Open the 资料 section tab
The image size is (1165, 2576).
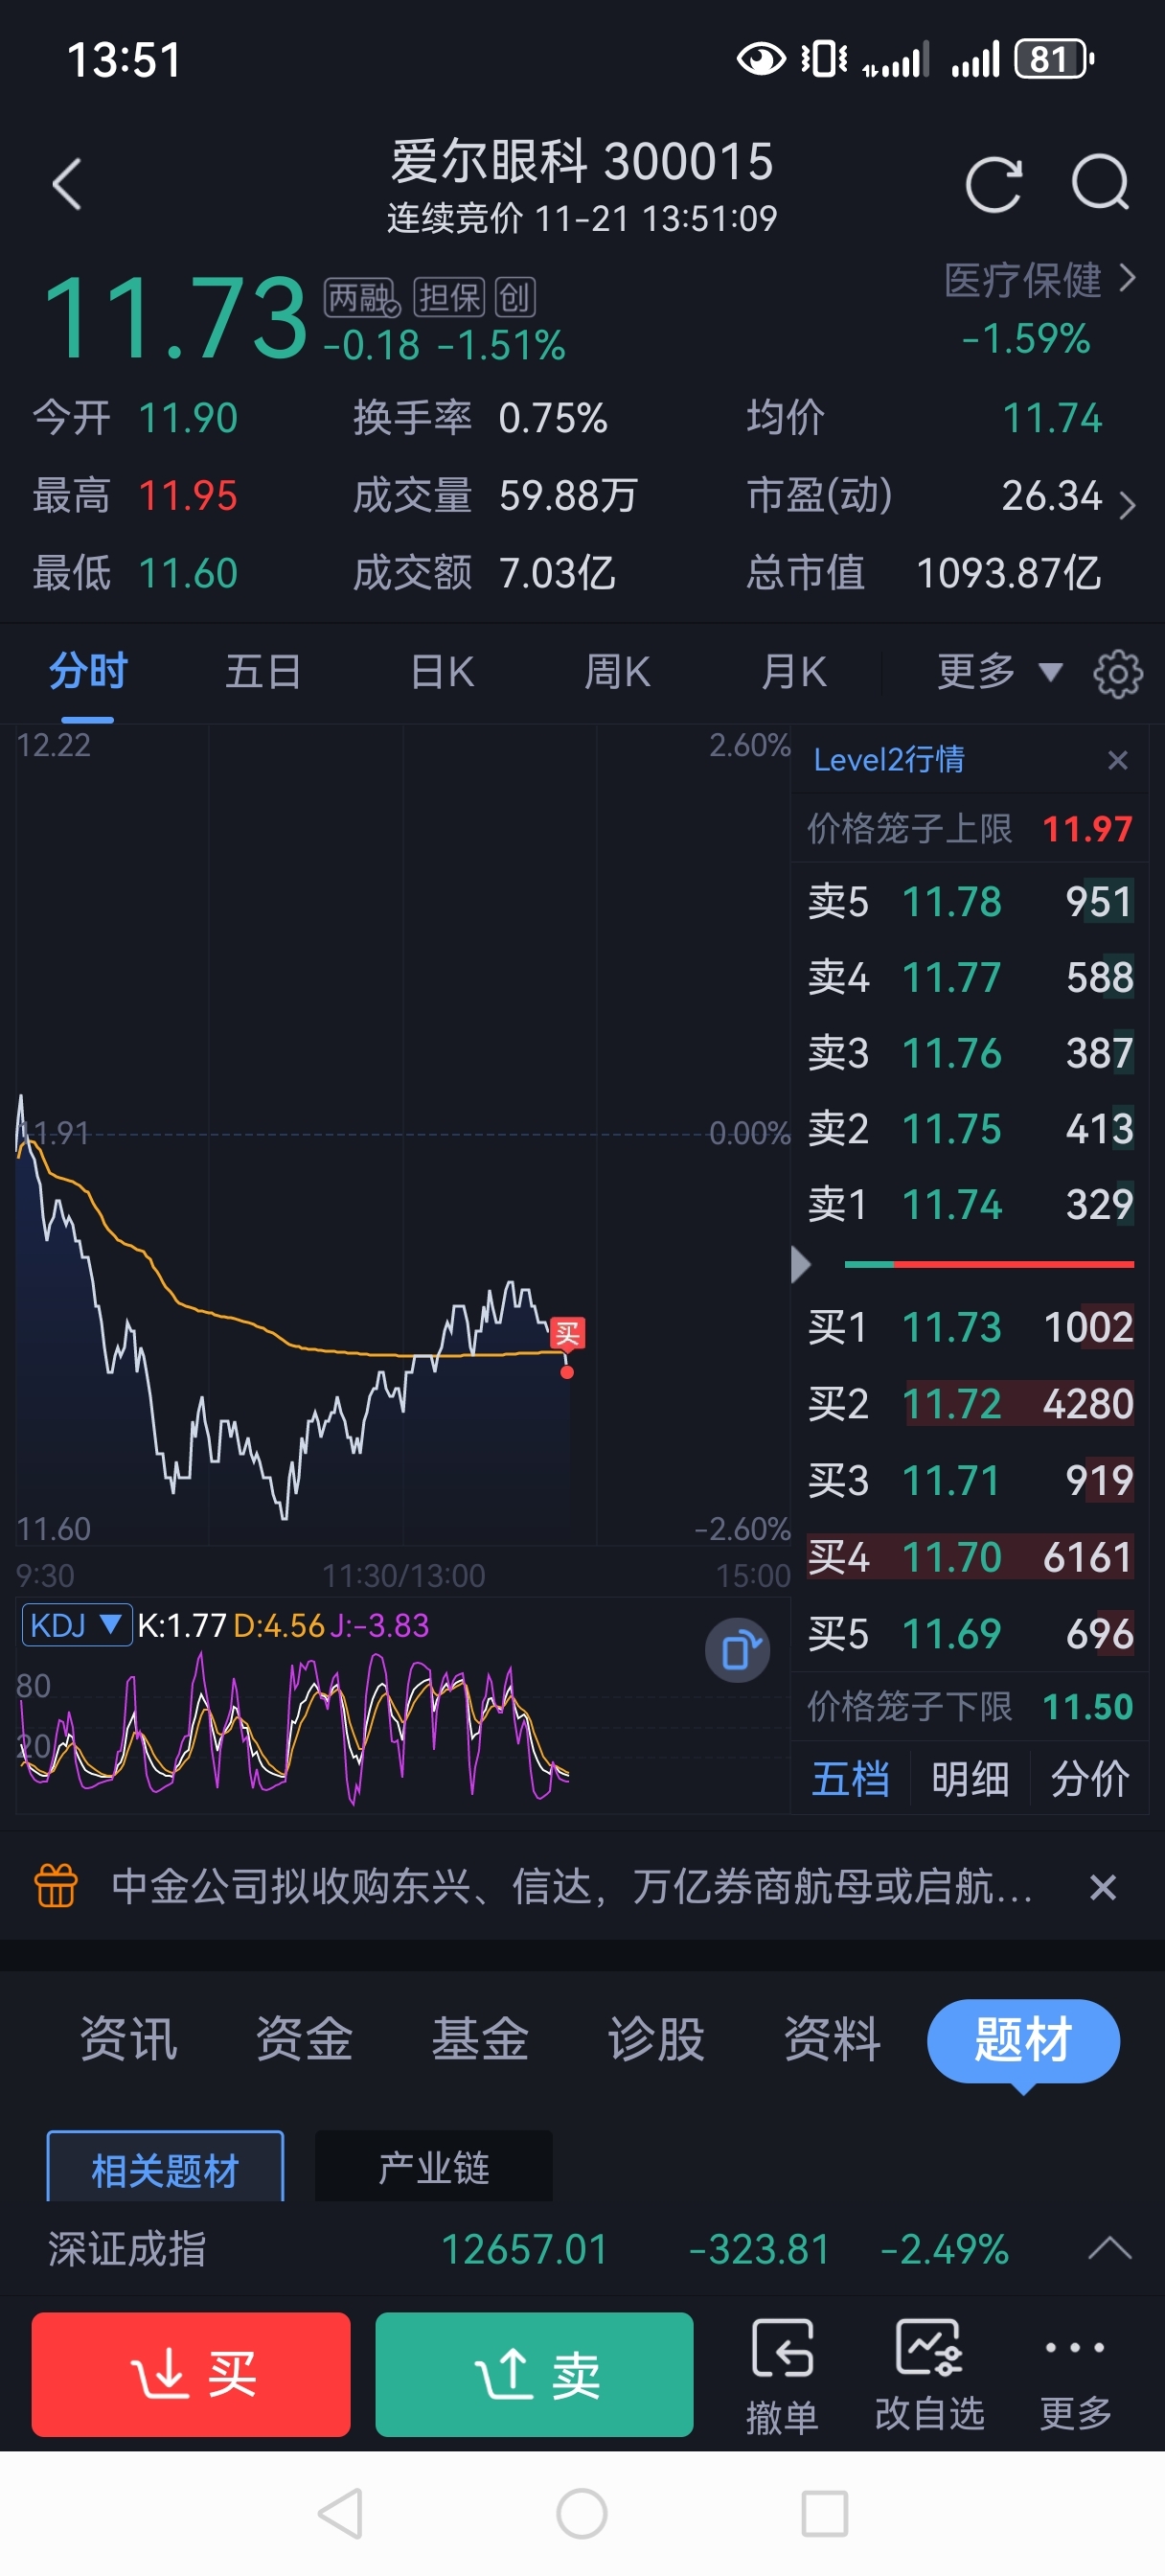(x=832, y=2040)
